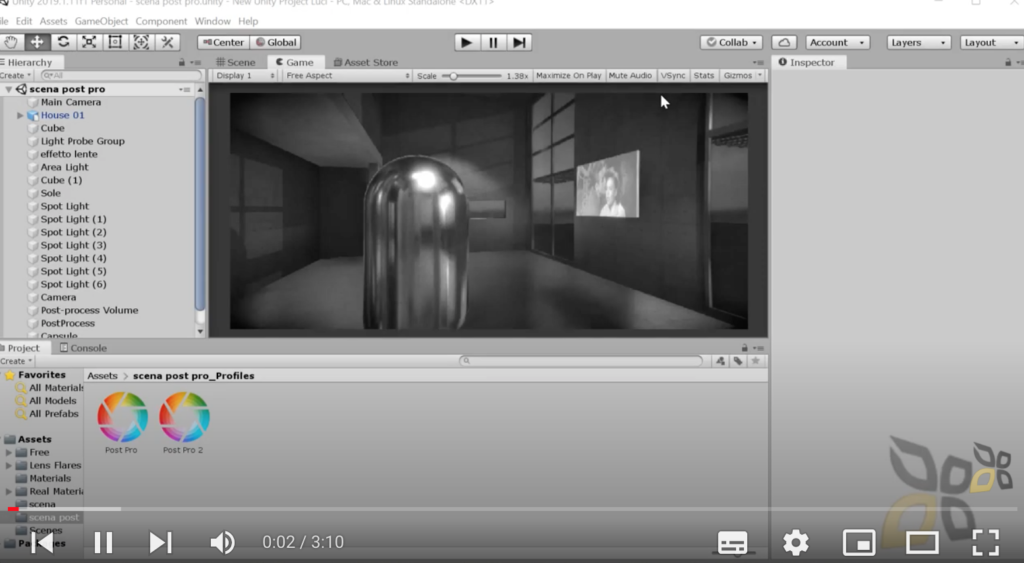Image resolution: width=1024 pixels, height=563 pixels.
Task: Select the Scale tool
Action: click(89, 42)
